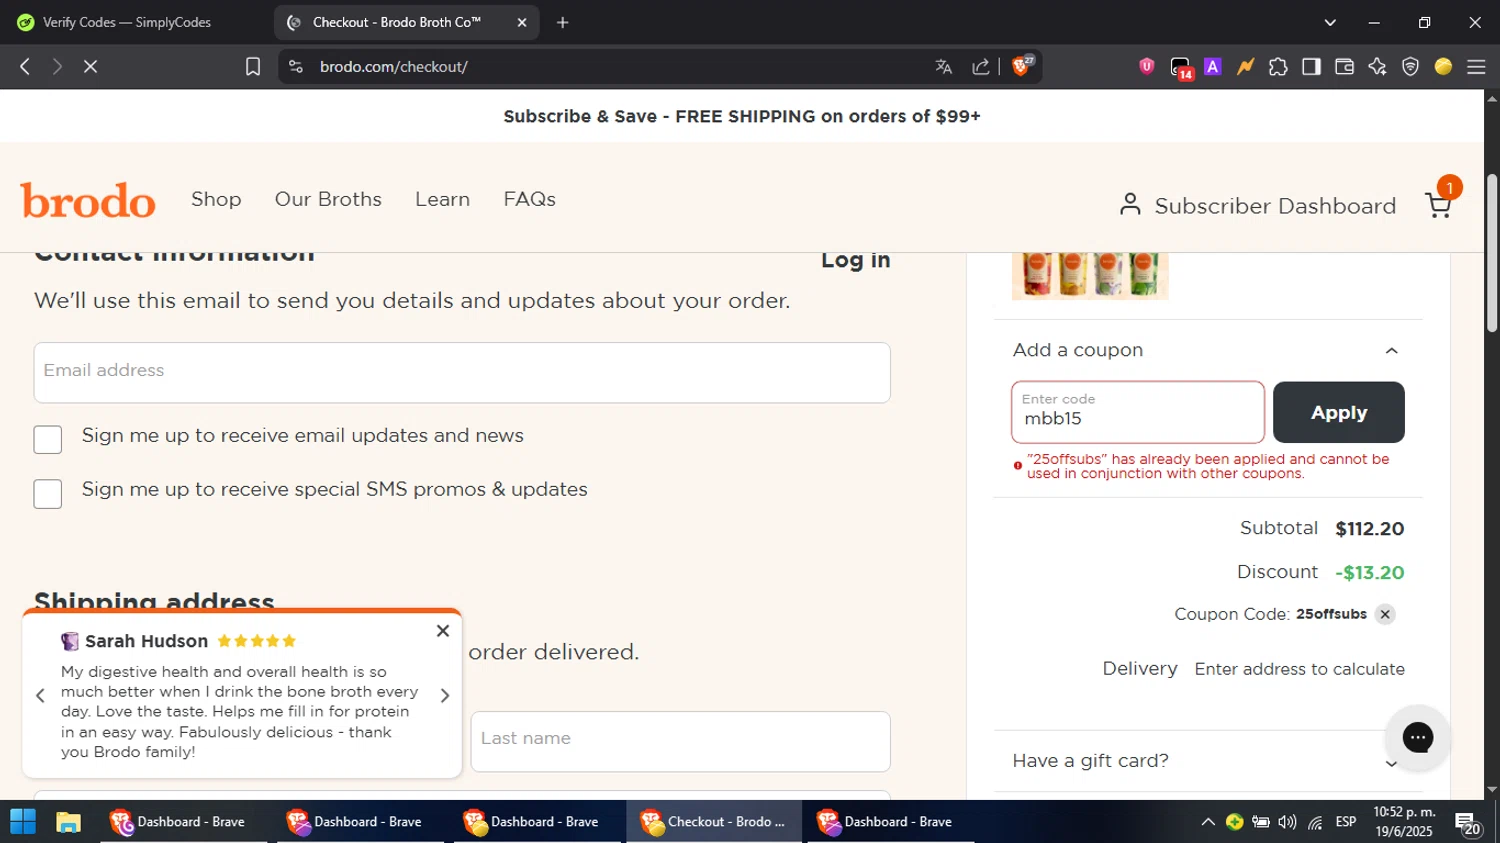Stop loading the page

coord(90,66)
